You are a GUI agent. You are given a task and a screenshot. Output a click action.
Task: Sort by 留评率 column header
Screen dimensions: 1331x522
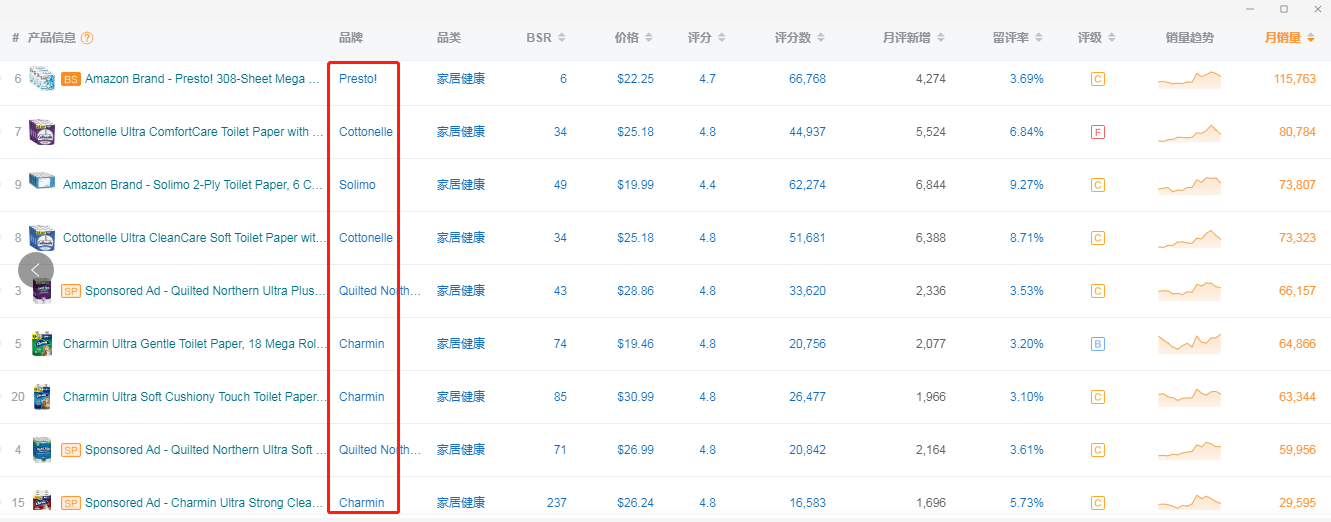1017,38
